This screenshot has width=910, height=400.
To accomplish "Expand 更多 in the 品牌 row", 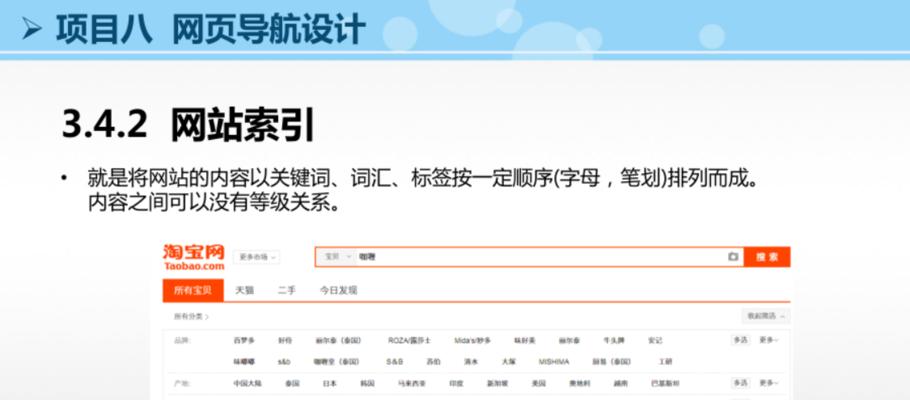I will (x=769, y=340).
